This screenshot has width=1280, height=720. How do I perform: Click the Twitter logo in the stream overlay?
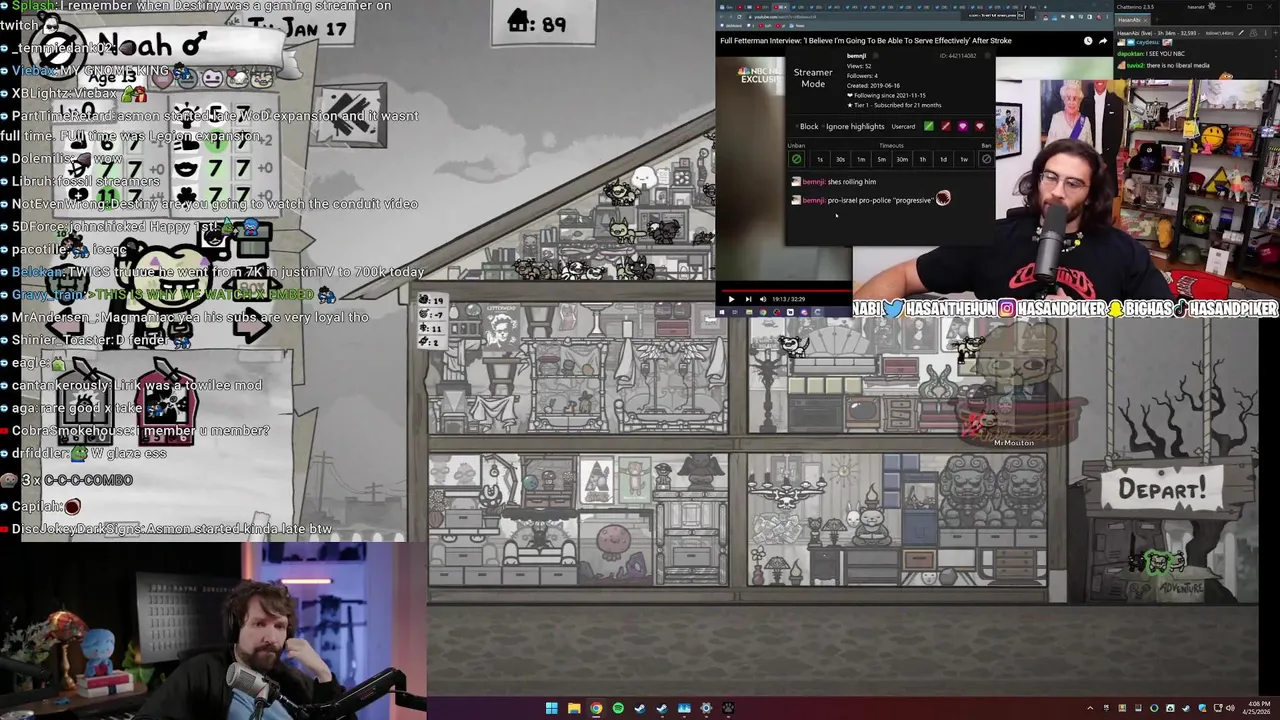click(894, 308)
